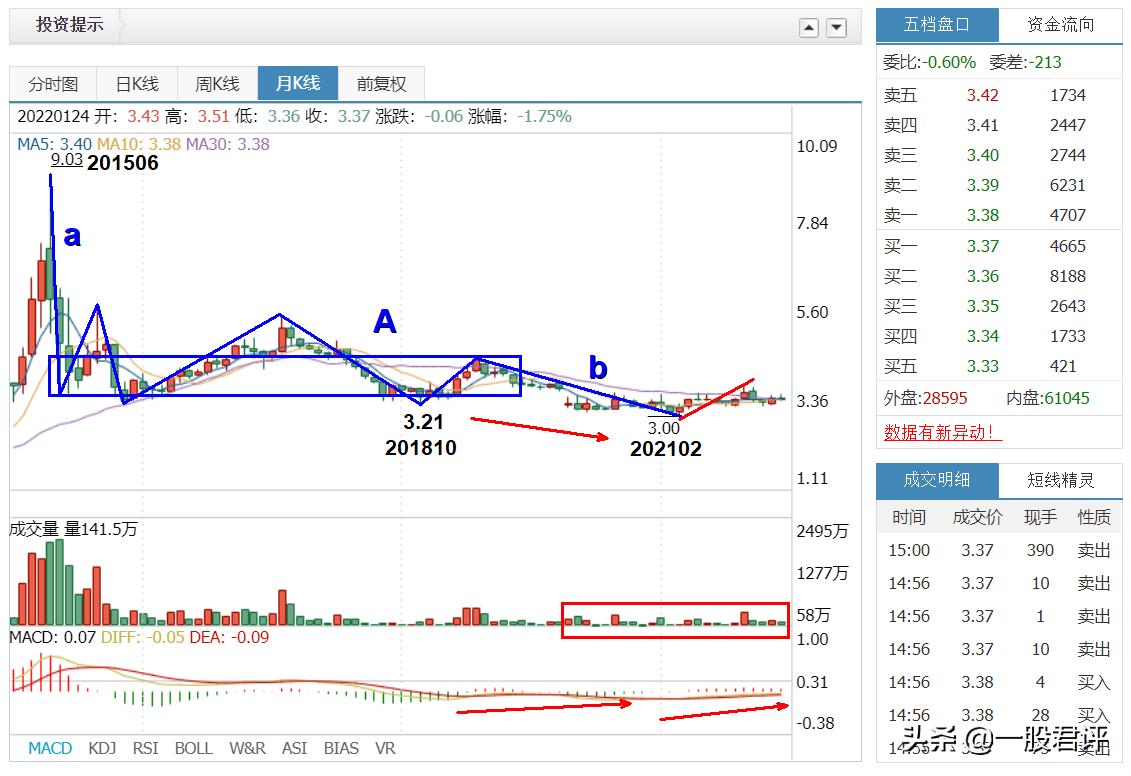
Task: Toggle the 前复权 price adjustment
Action: pos(382,83)
